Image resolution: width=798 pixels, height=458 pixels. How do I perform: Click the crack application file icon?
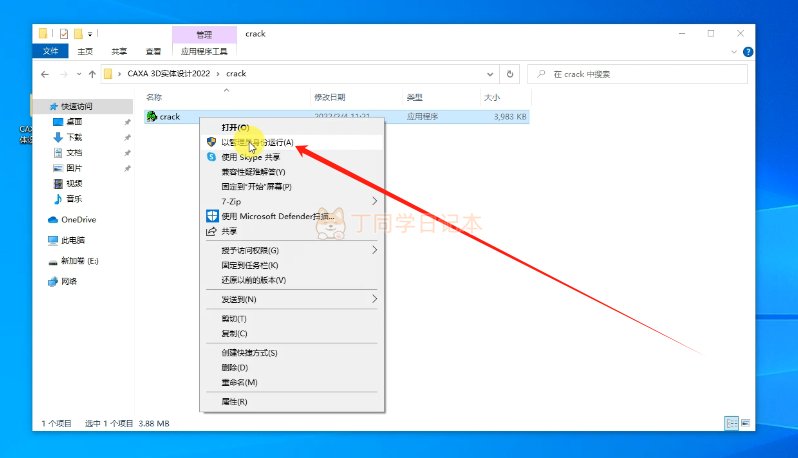pyautogui.click(x=152, y=117)
